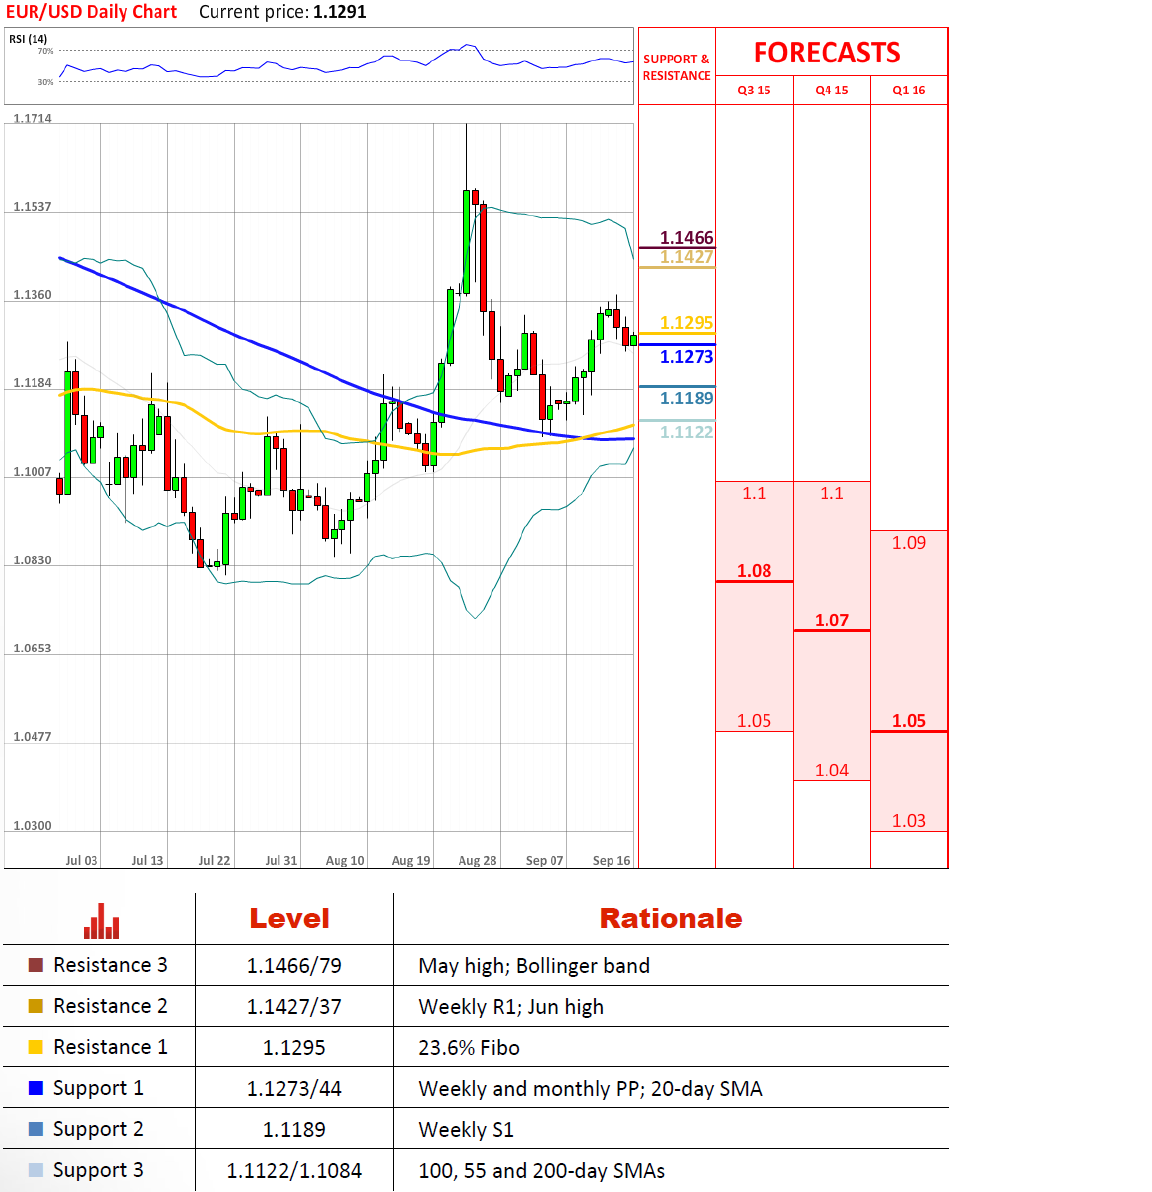Select the Q4 15 forecast column header
Viewport: 1152px width, 1192px height.
[831, 90]
